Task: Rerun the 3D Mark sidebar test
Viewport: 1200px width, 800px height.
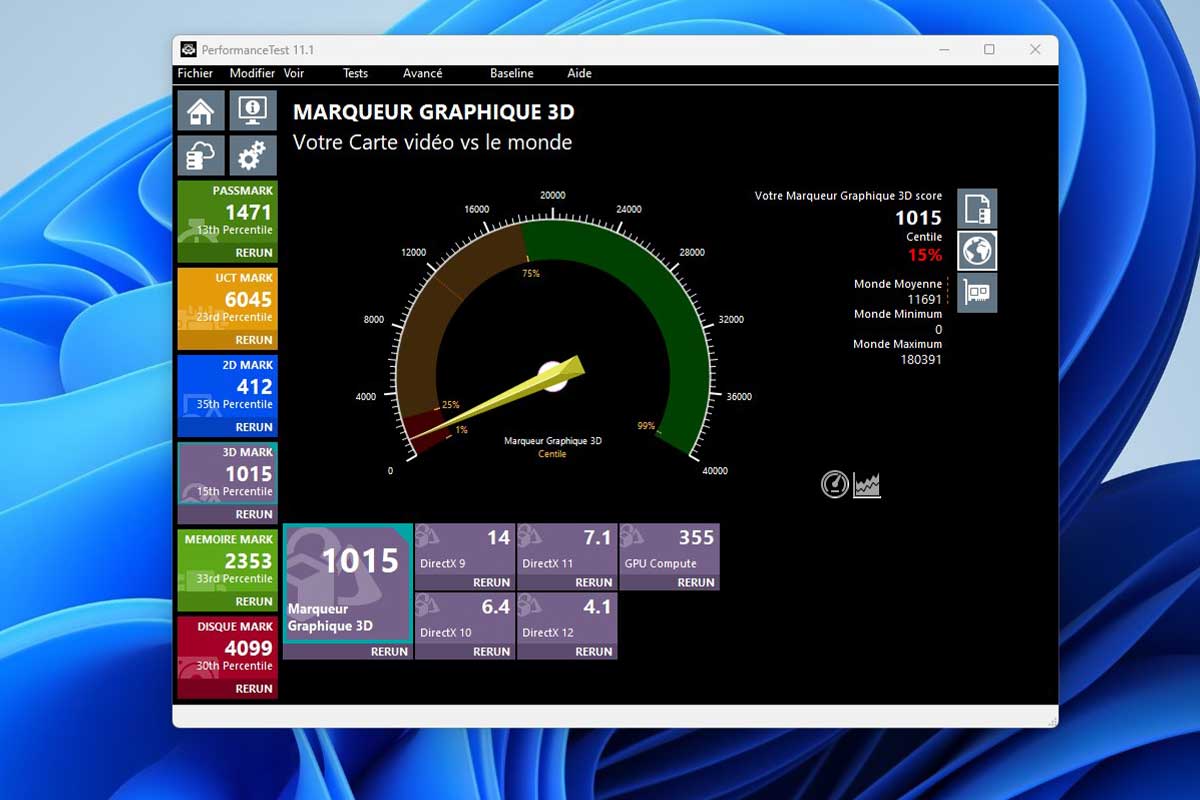Action: coord(254,514)
